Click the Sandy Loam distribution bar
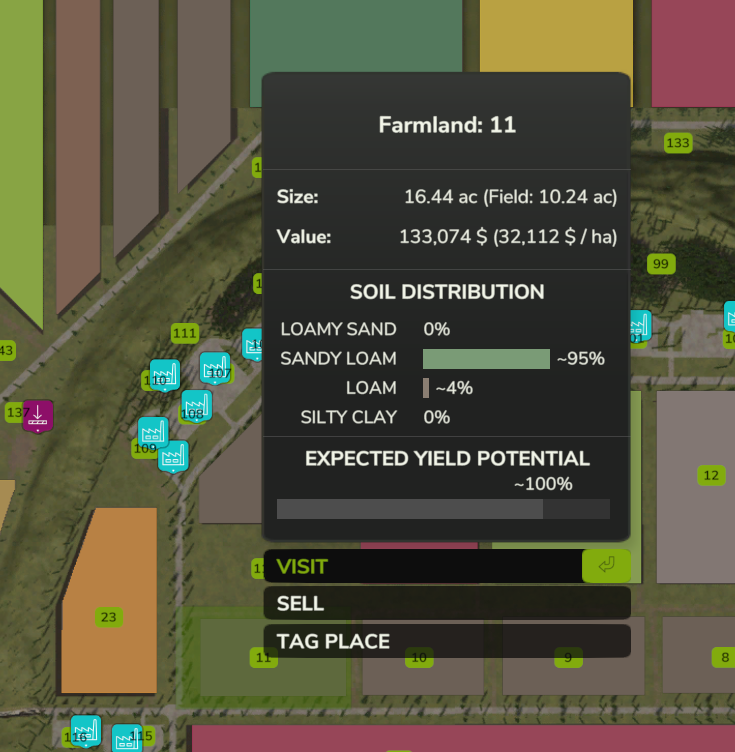The width and height of the screenshot is (735, 752). click(x=486, y=359)
